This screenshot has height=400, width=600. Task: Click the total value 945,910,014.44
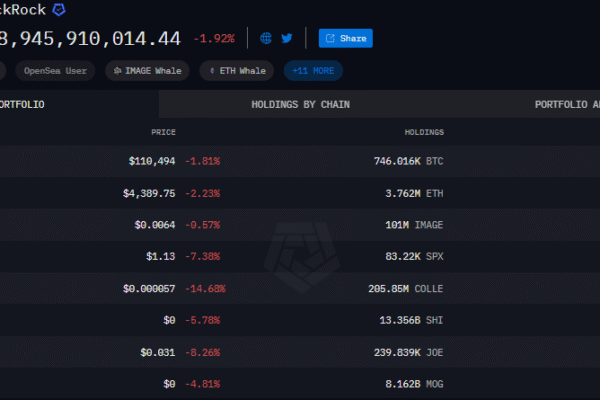coord(90,39)
